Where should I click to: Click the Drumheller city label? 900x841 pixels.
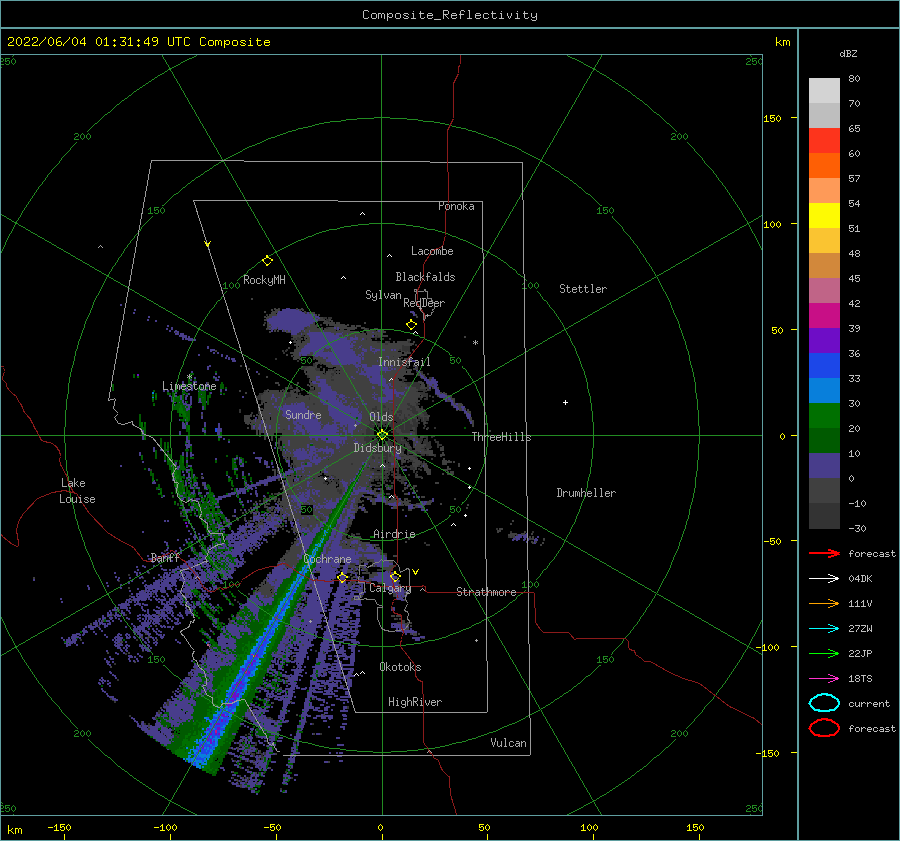586,493
